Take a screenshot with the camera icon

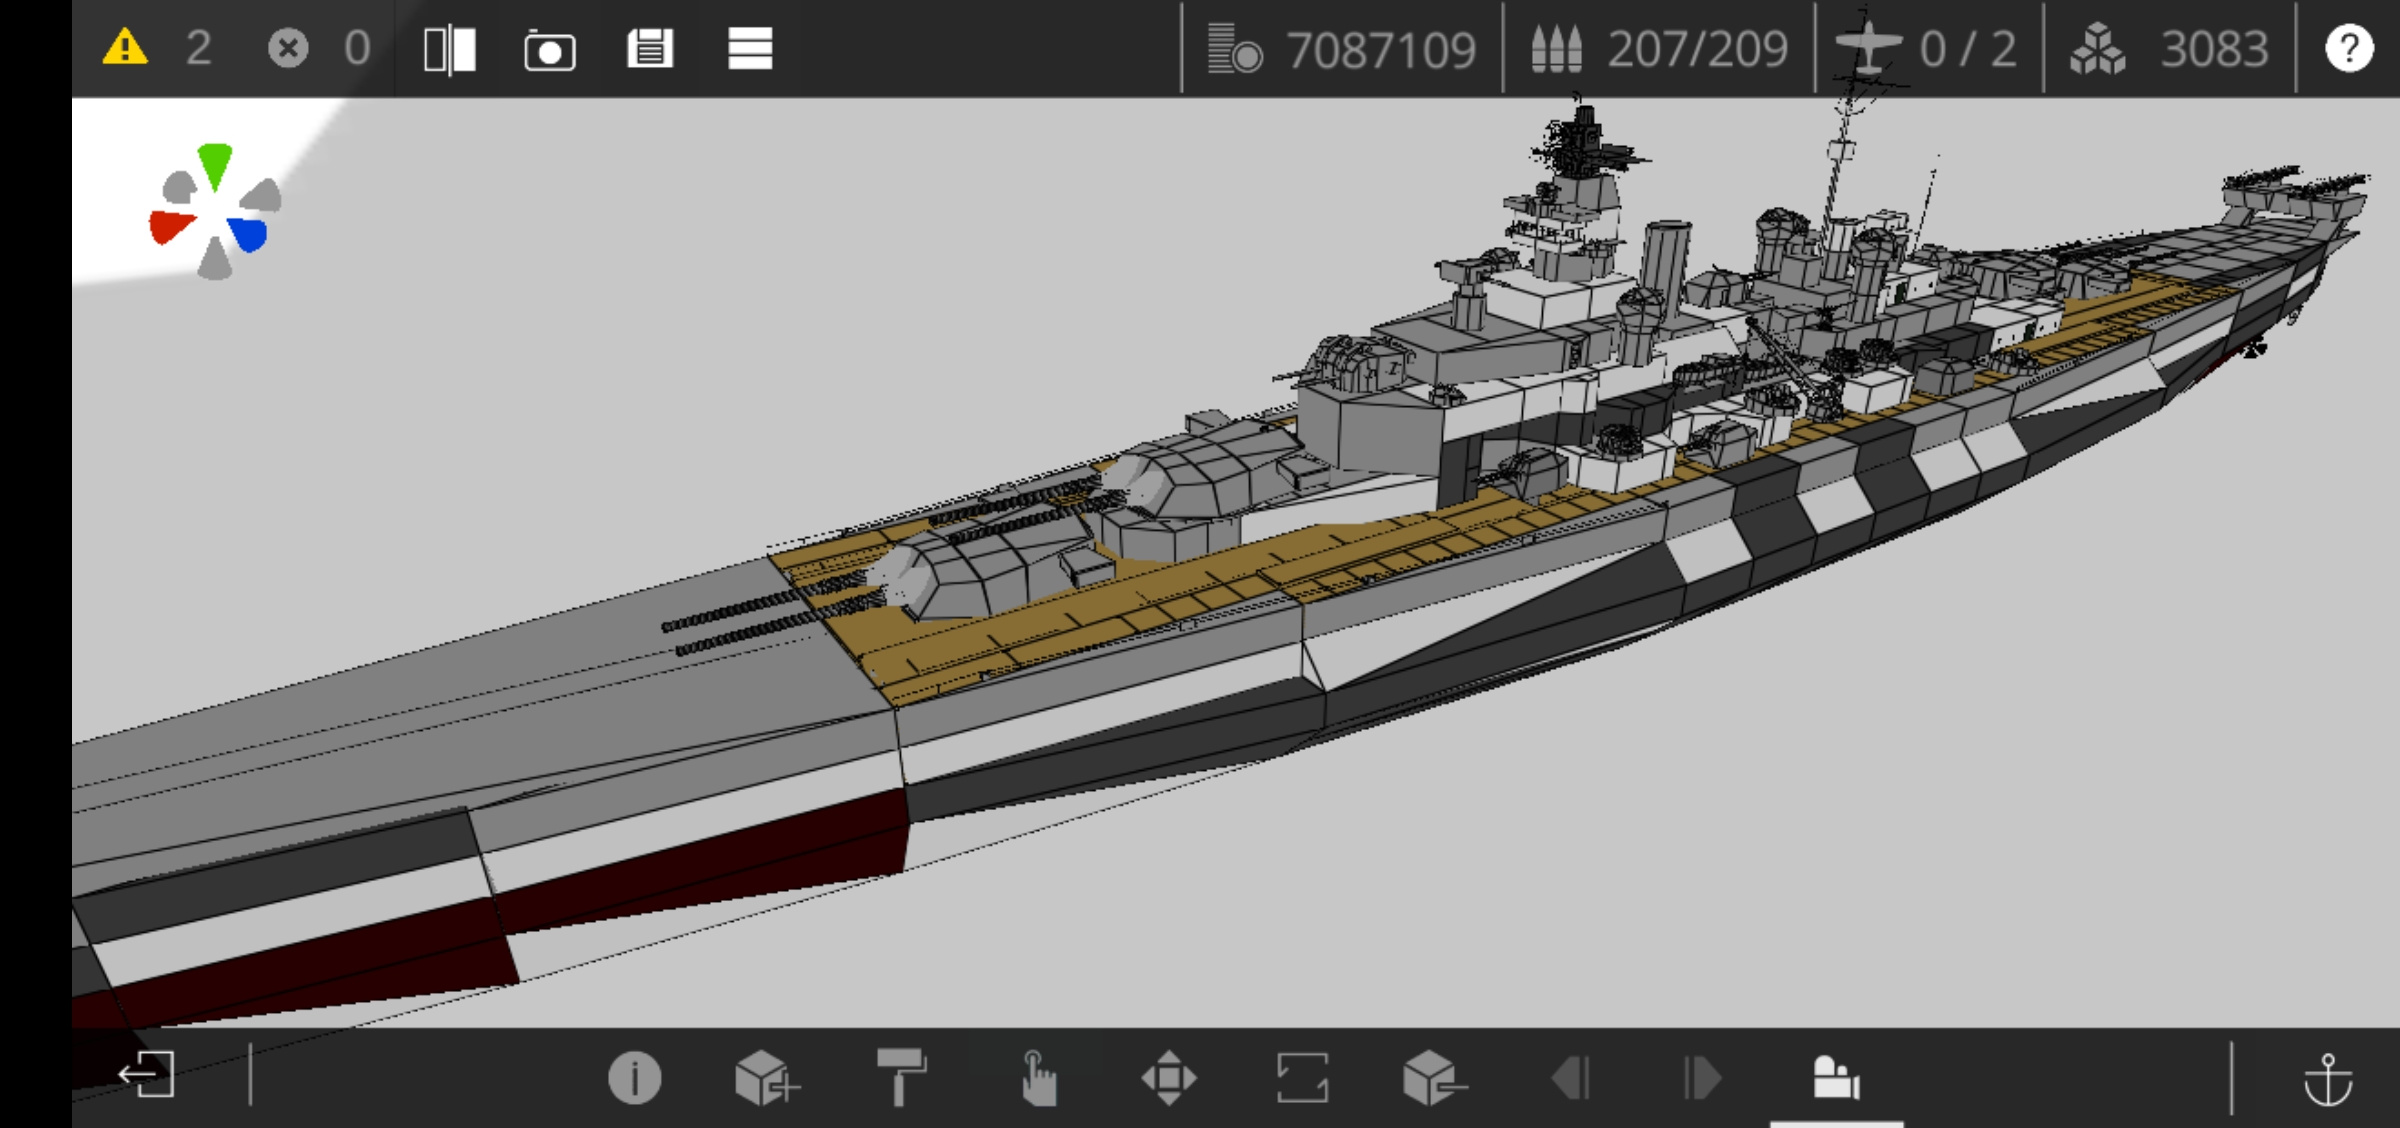tap(550, 50)
